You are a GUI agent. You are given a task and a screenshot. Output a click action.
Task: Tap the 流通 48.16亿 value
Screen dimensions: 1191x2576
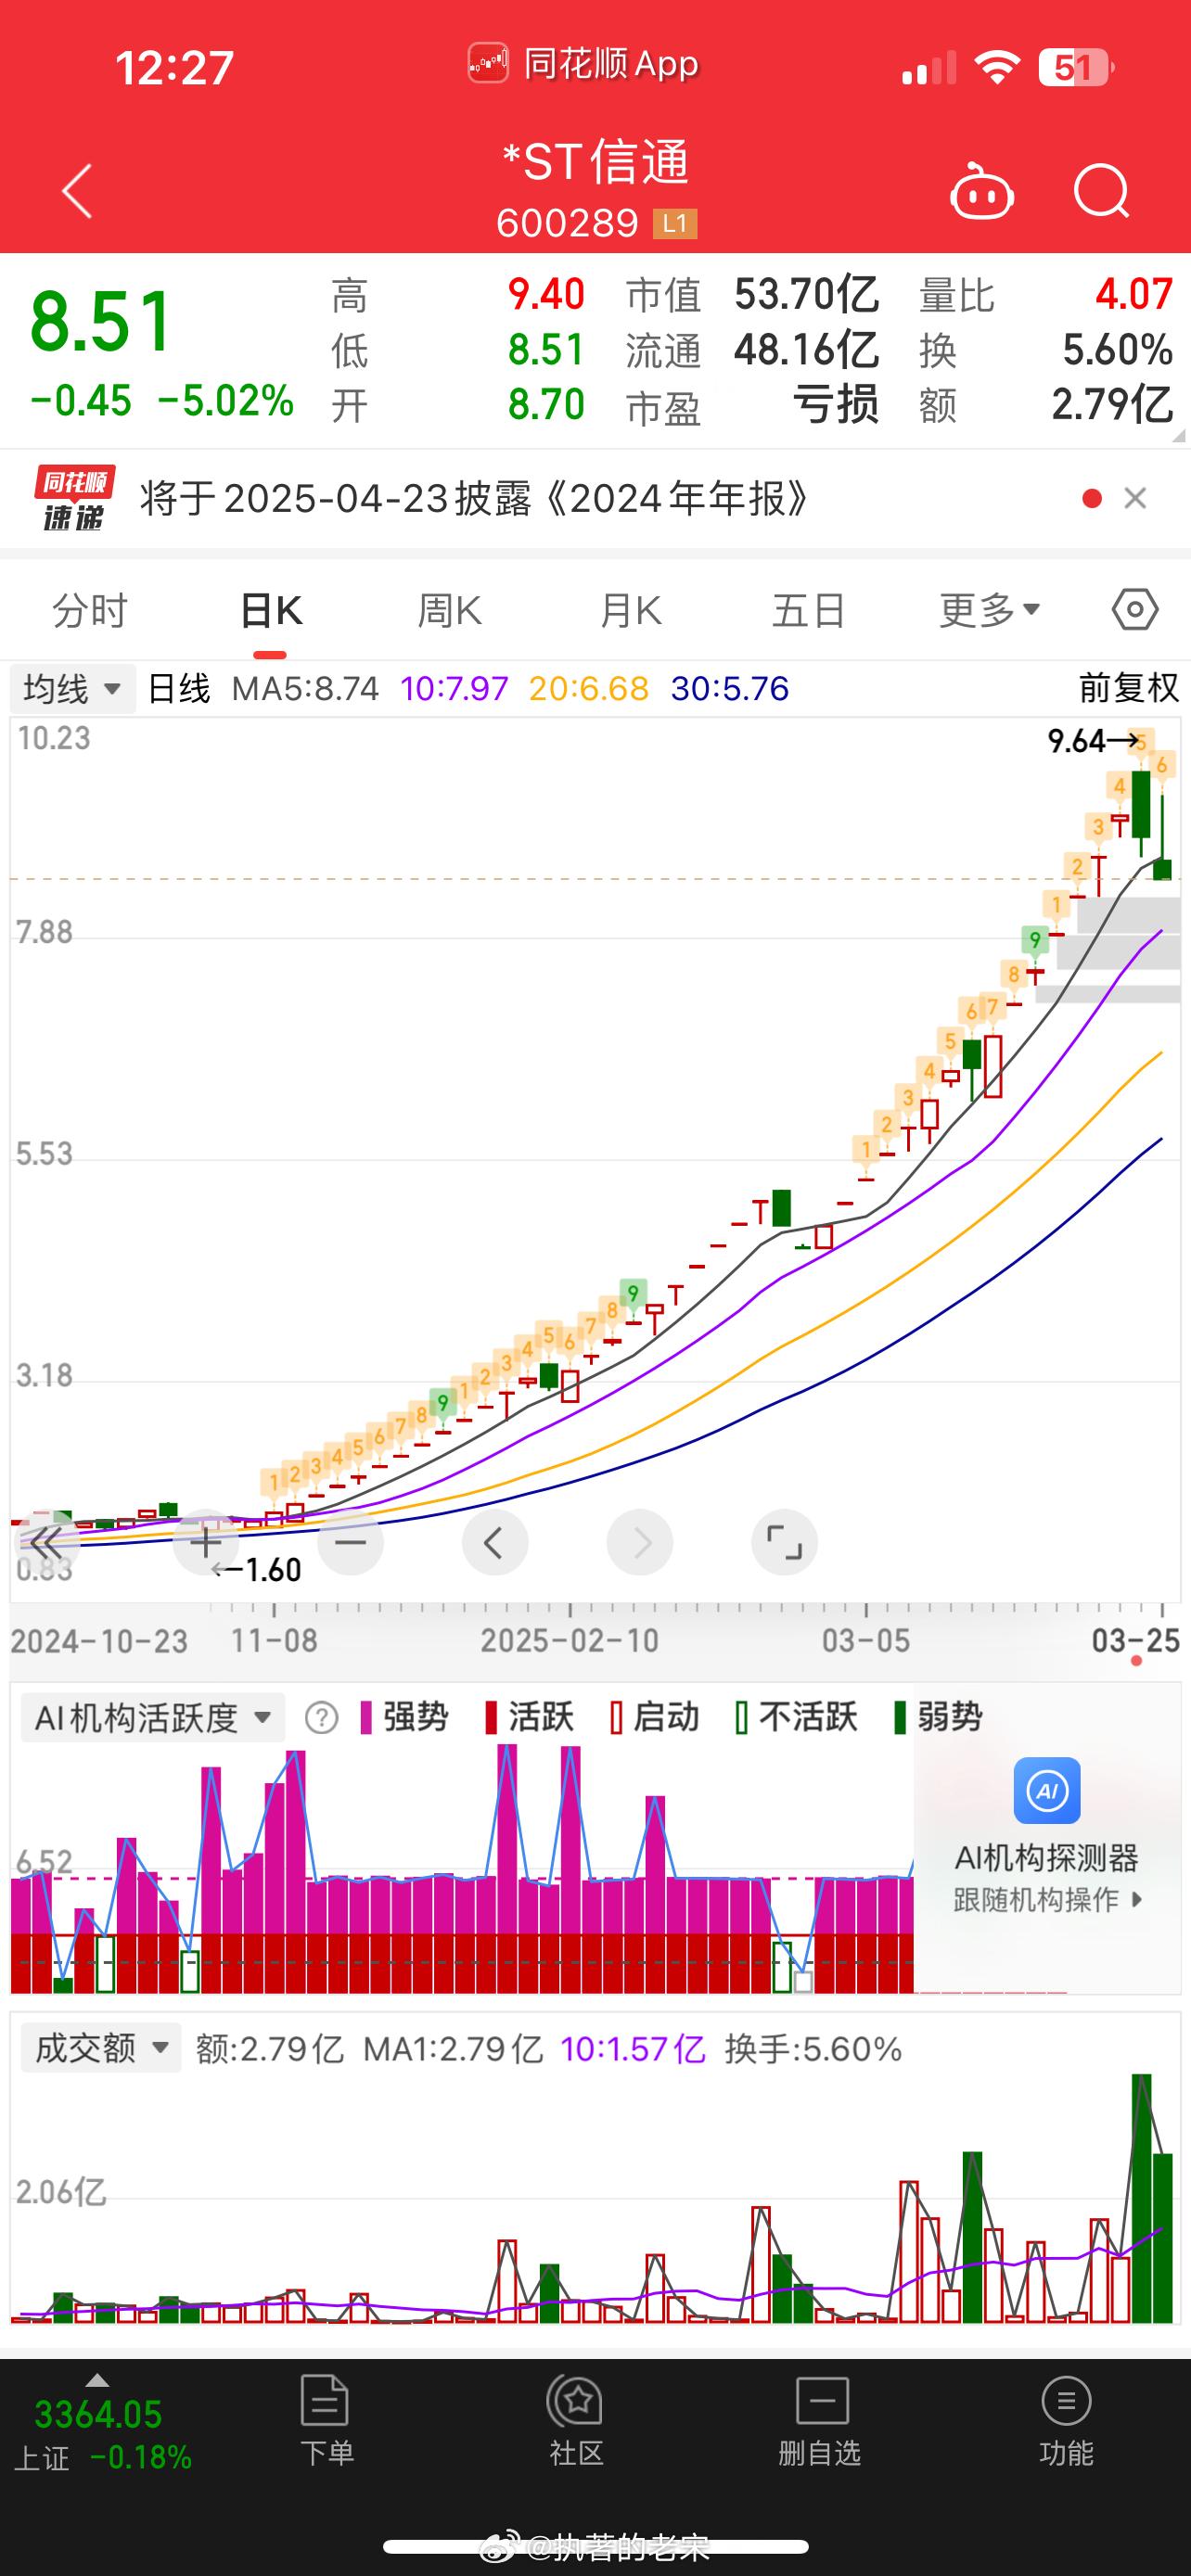coord(806,350)
